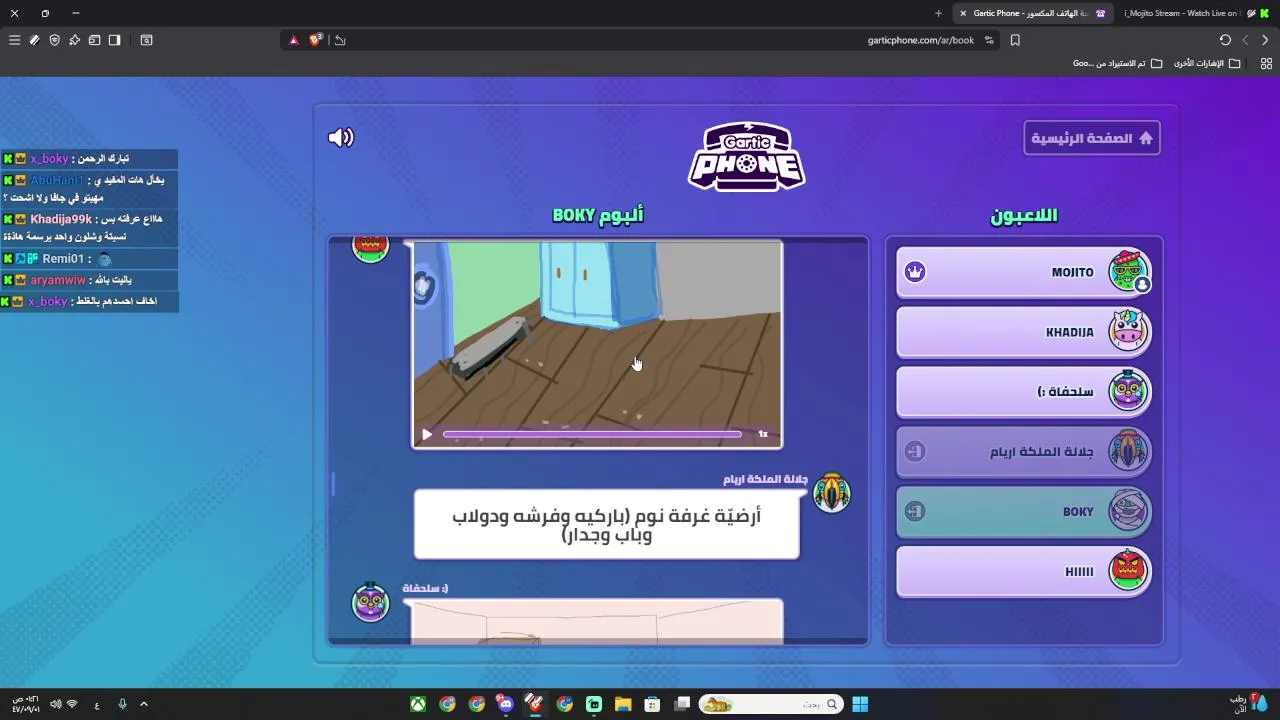Select player HIIIII in the players list
Viewport: 1280px width, 720px height.
coord(1024,572)
